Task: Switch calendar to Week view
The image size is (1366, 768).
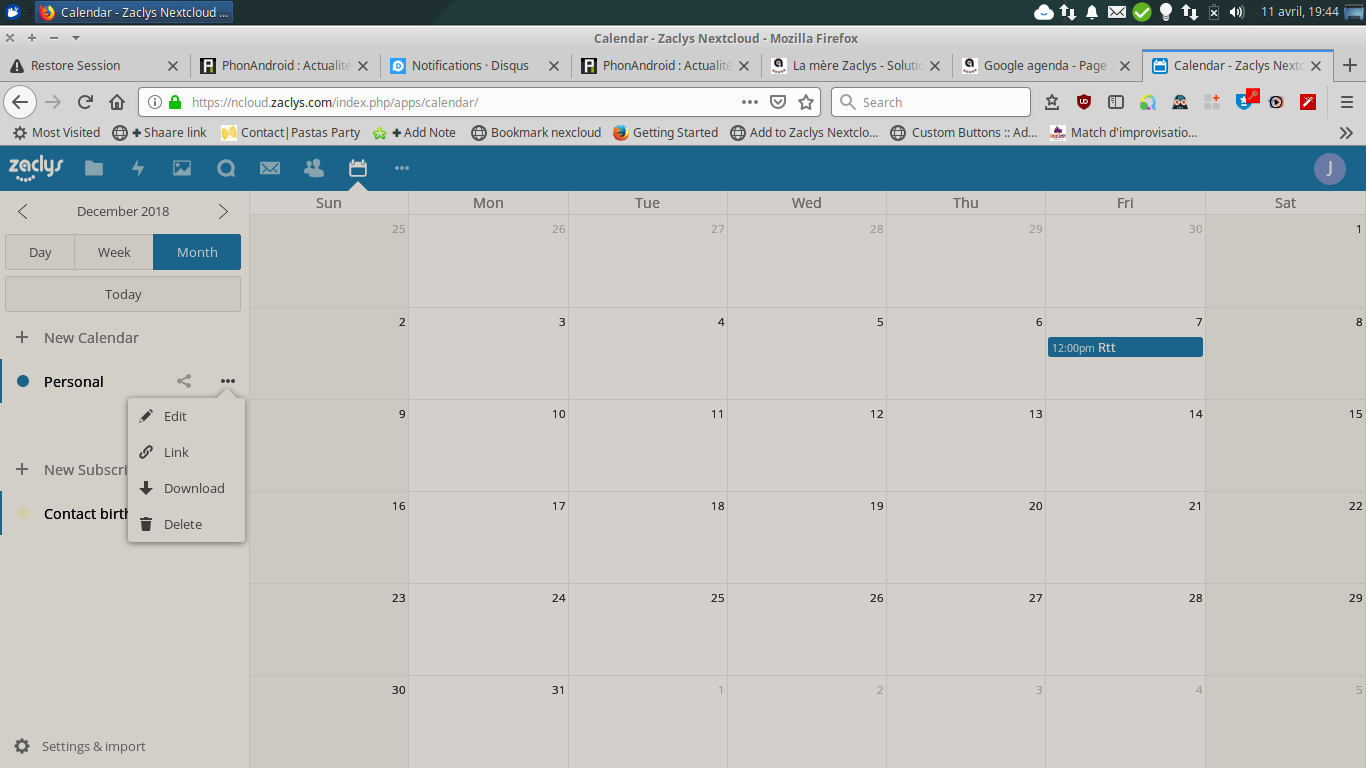Action: tap(114, 252)
